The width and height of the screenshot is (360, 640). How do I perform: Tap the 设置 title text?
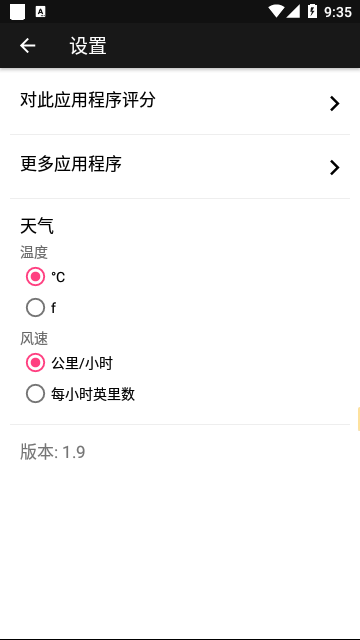88,46
